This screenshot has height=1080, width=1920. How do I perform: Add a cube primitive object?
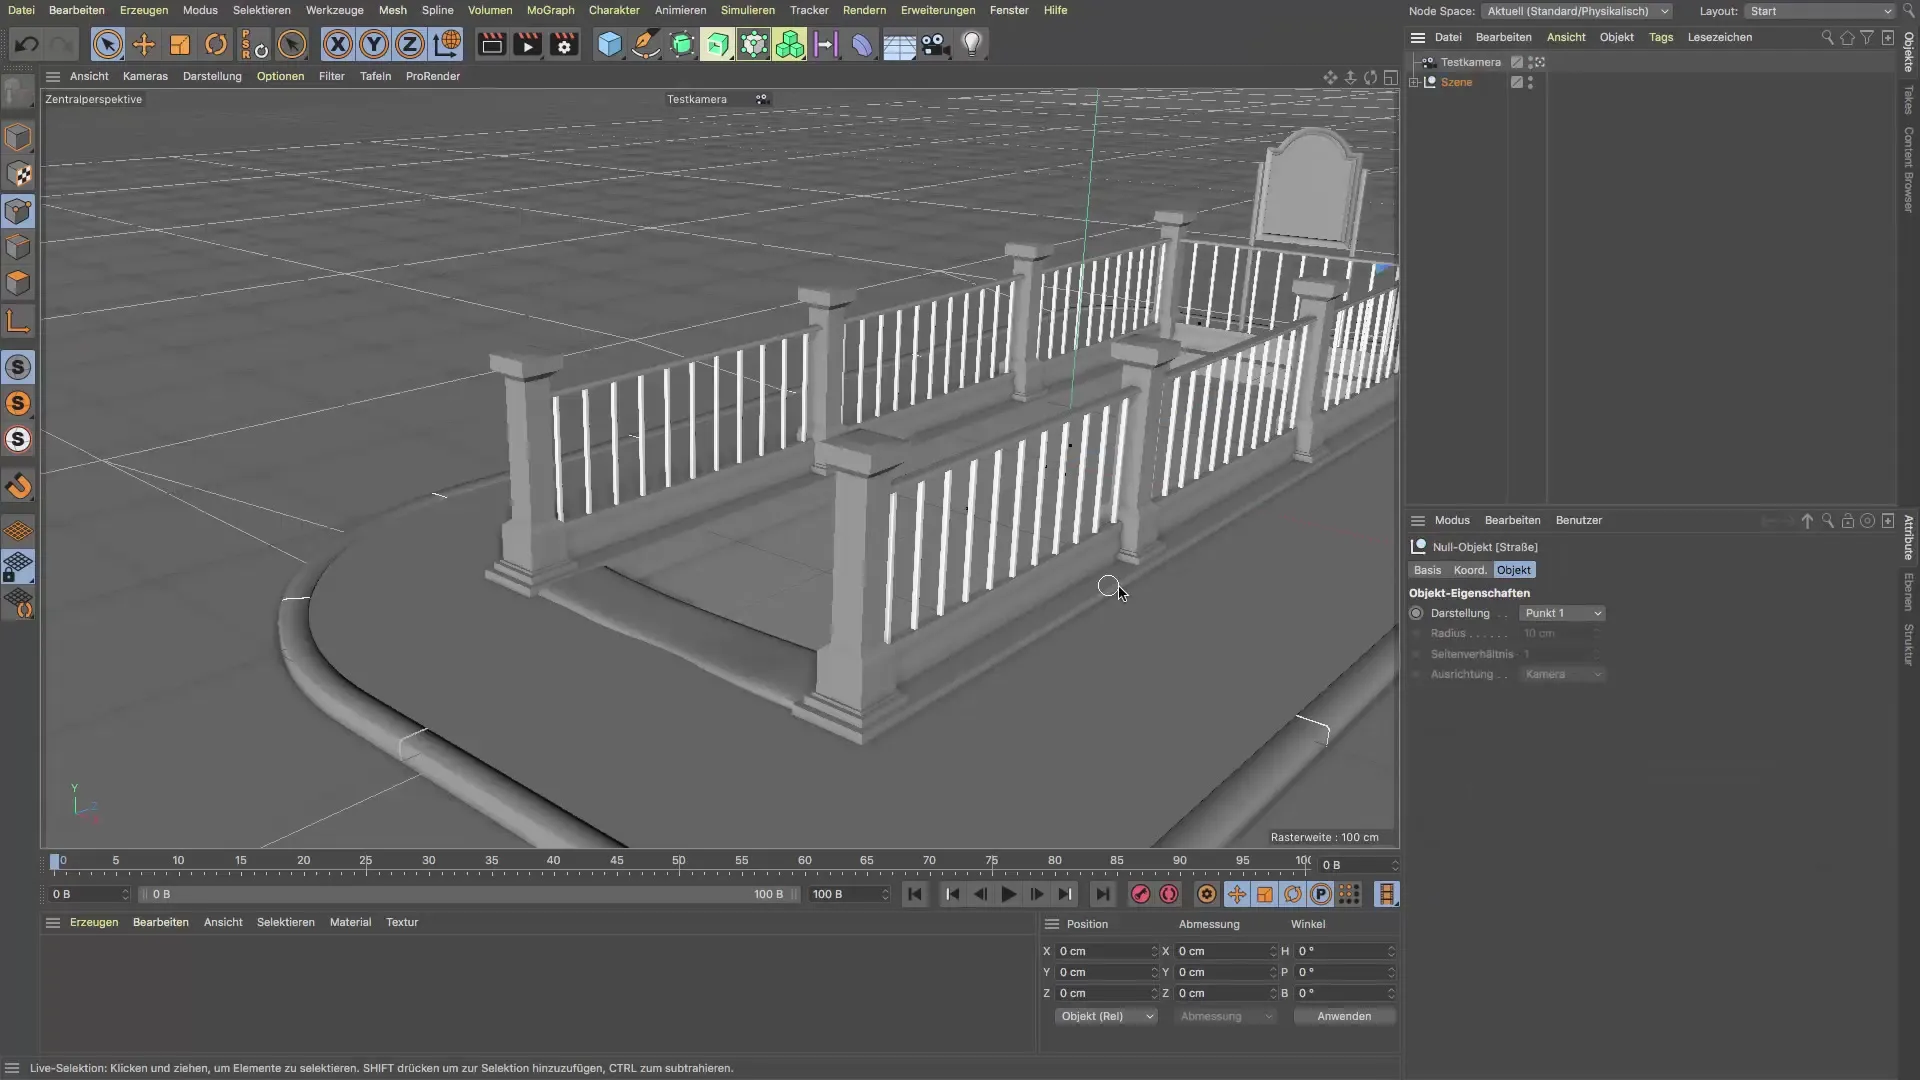tap(609, 44)
